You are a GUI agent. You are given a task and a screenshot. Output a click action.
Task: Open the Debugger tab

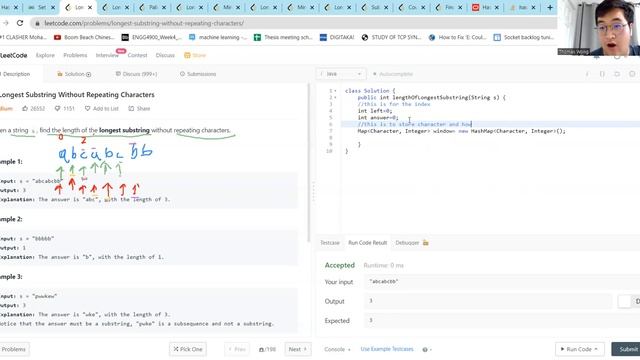click(x=407, y=242)
